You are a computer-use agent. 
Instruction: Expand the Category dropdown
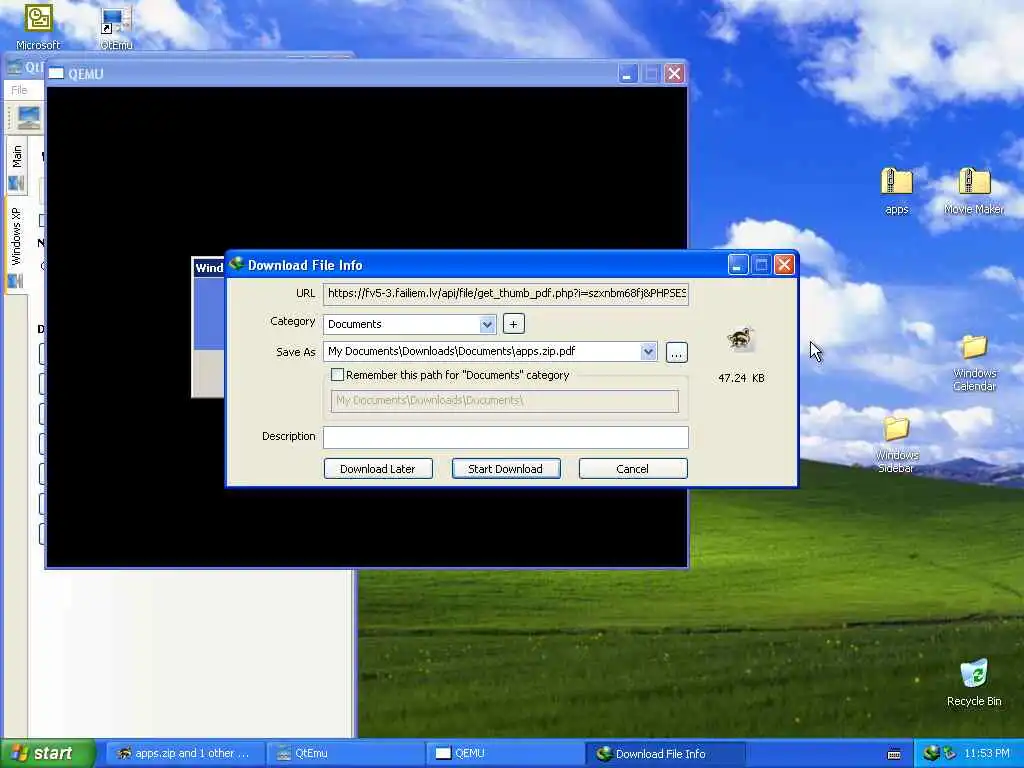point(487,324)
